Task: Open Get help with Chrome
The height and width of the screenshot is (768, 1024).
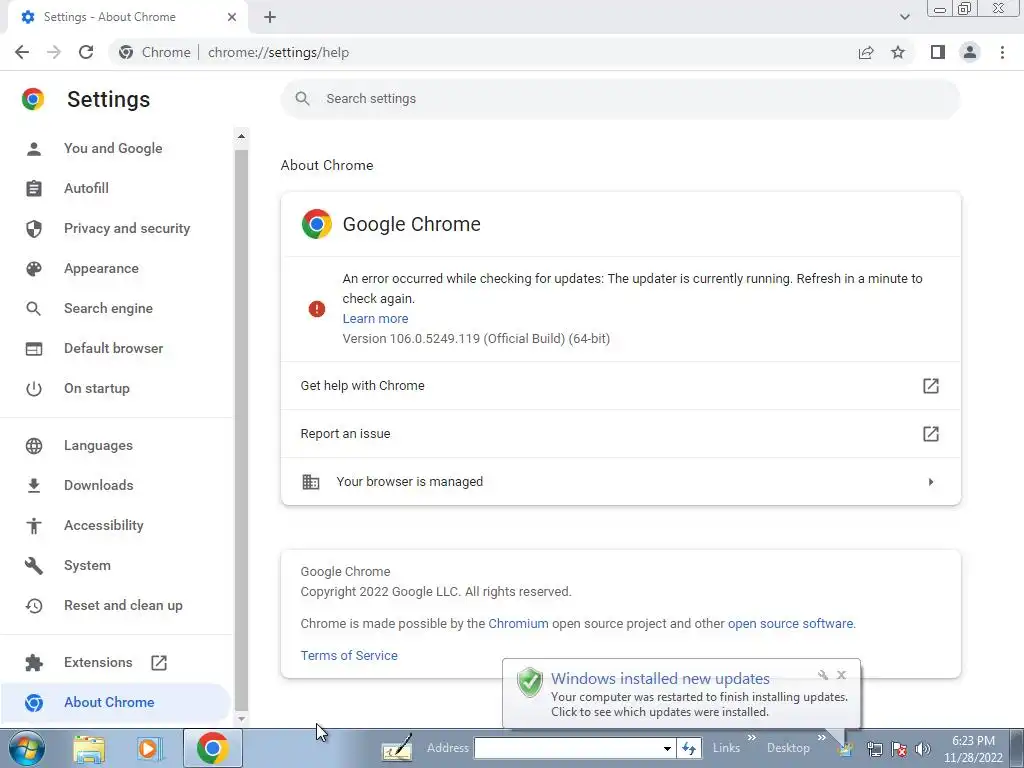Action: point(620,386)
